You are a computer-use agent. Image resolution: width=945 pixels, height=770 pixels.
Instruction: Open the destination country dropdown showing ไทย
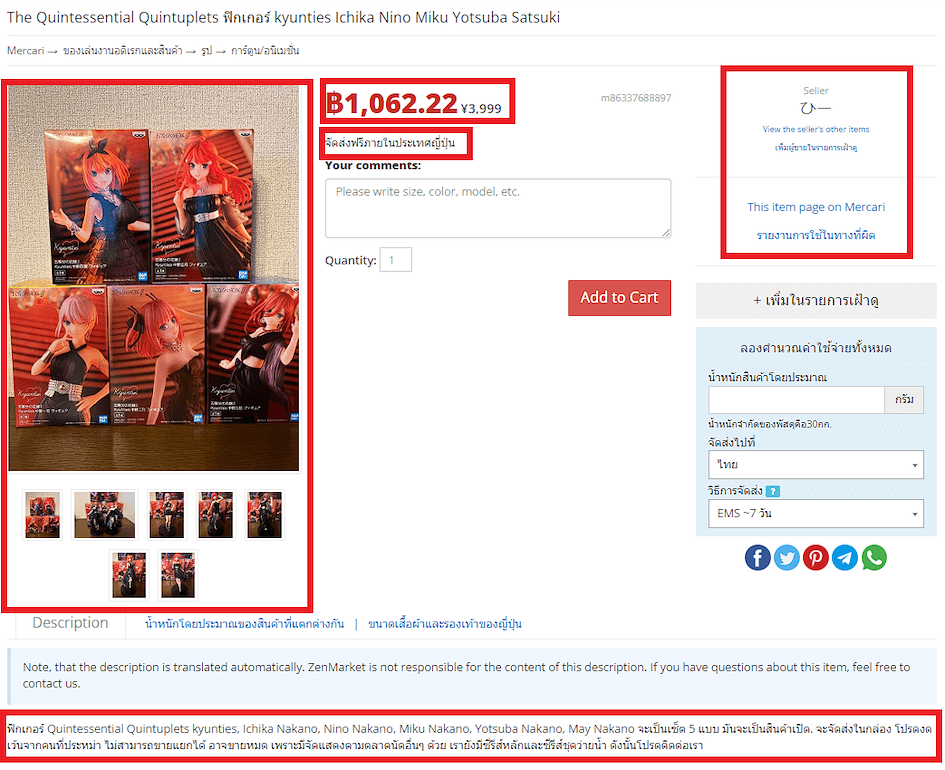click(x=815, y=465)
